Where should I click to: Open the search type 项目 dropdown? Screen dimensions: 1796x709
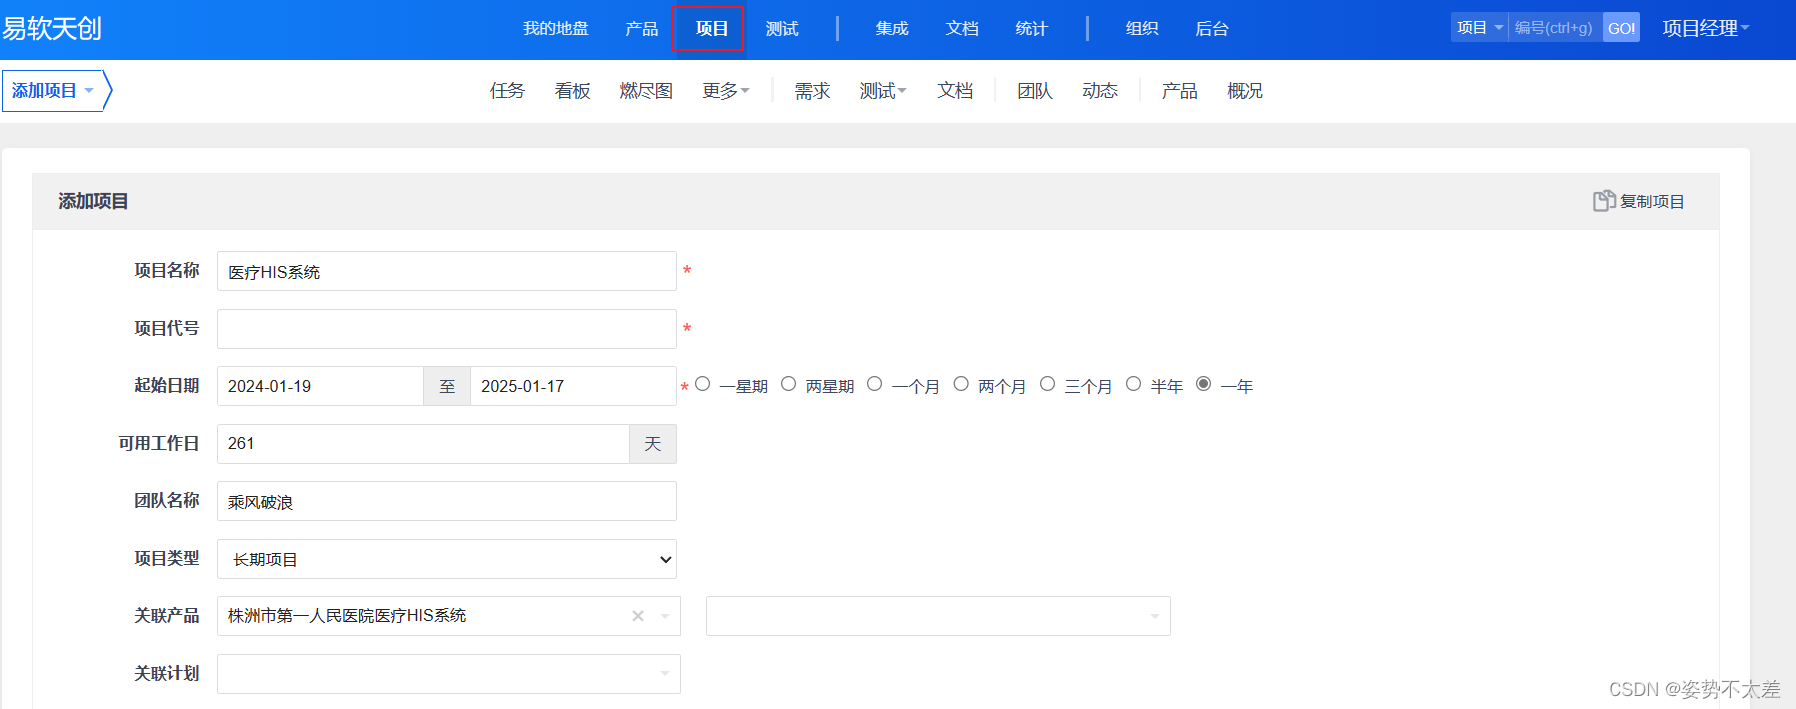coord(1480,28)
